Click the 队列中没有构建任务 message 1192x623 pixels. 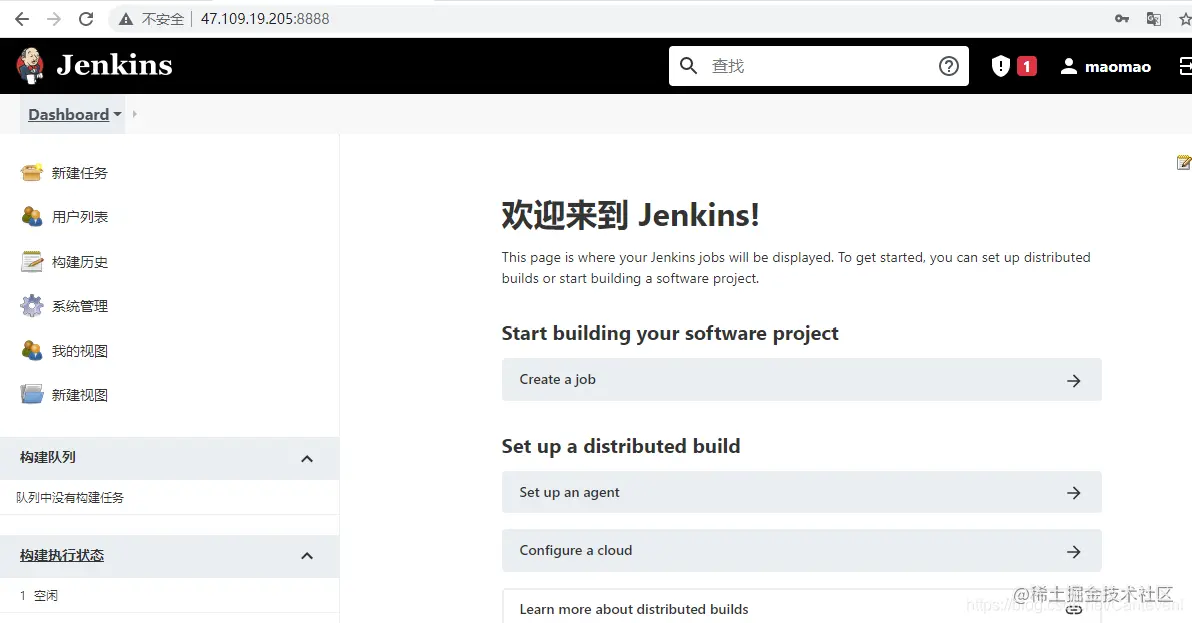click(x=70, y=498)
